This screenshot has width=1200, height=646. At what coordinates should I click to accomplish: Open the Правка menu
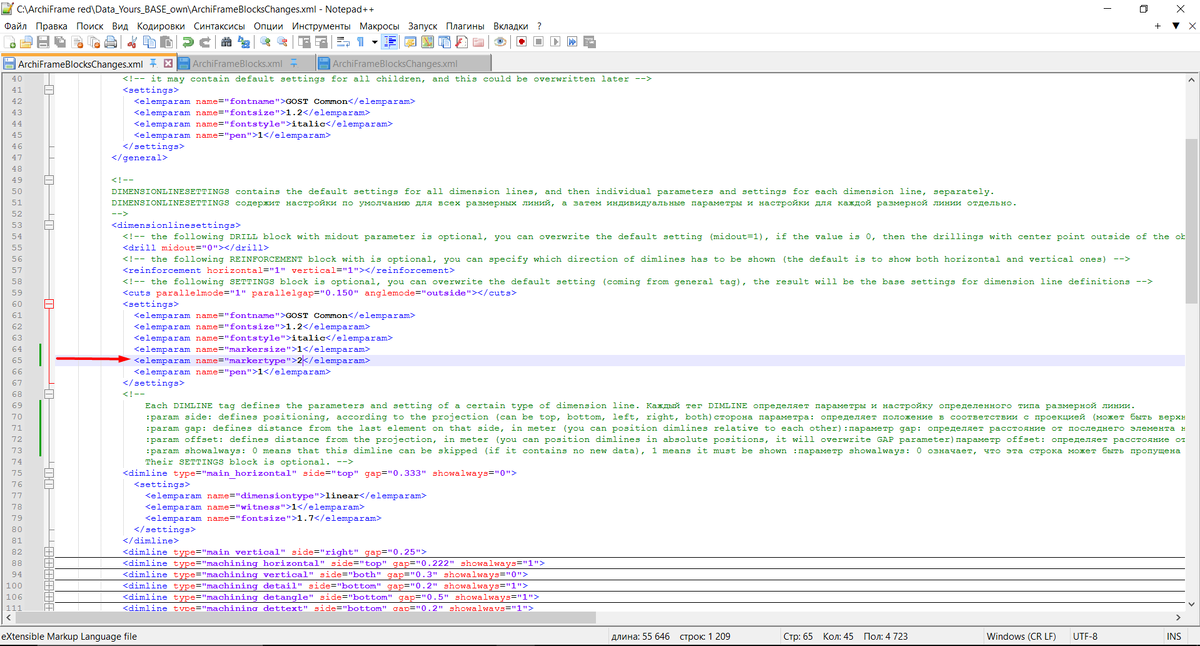51,25
